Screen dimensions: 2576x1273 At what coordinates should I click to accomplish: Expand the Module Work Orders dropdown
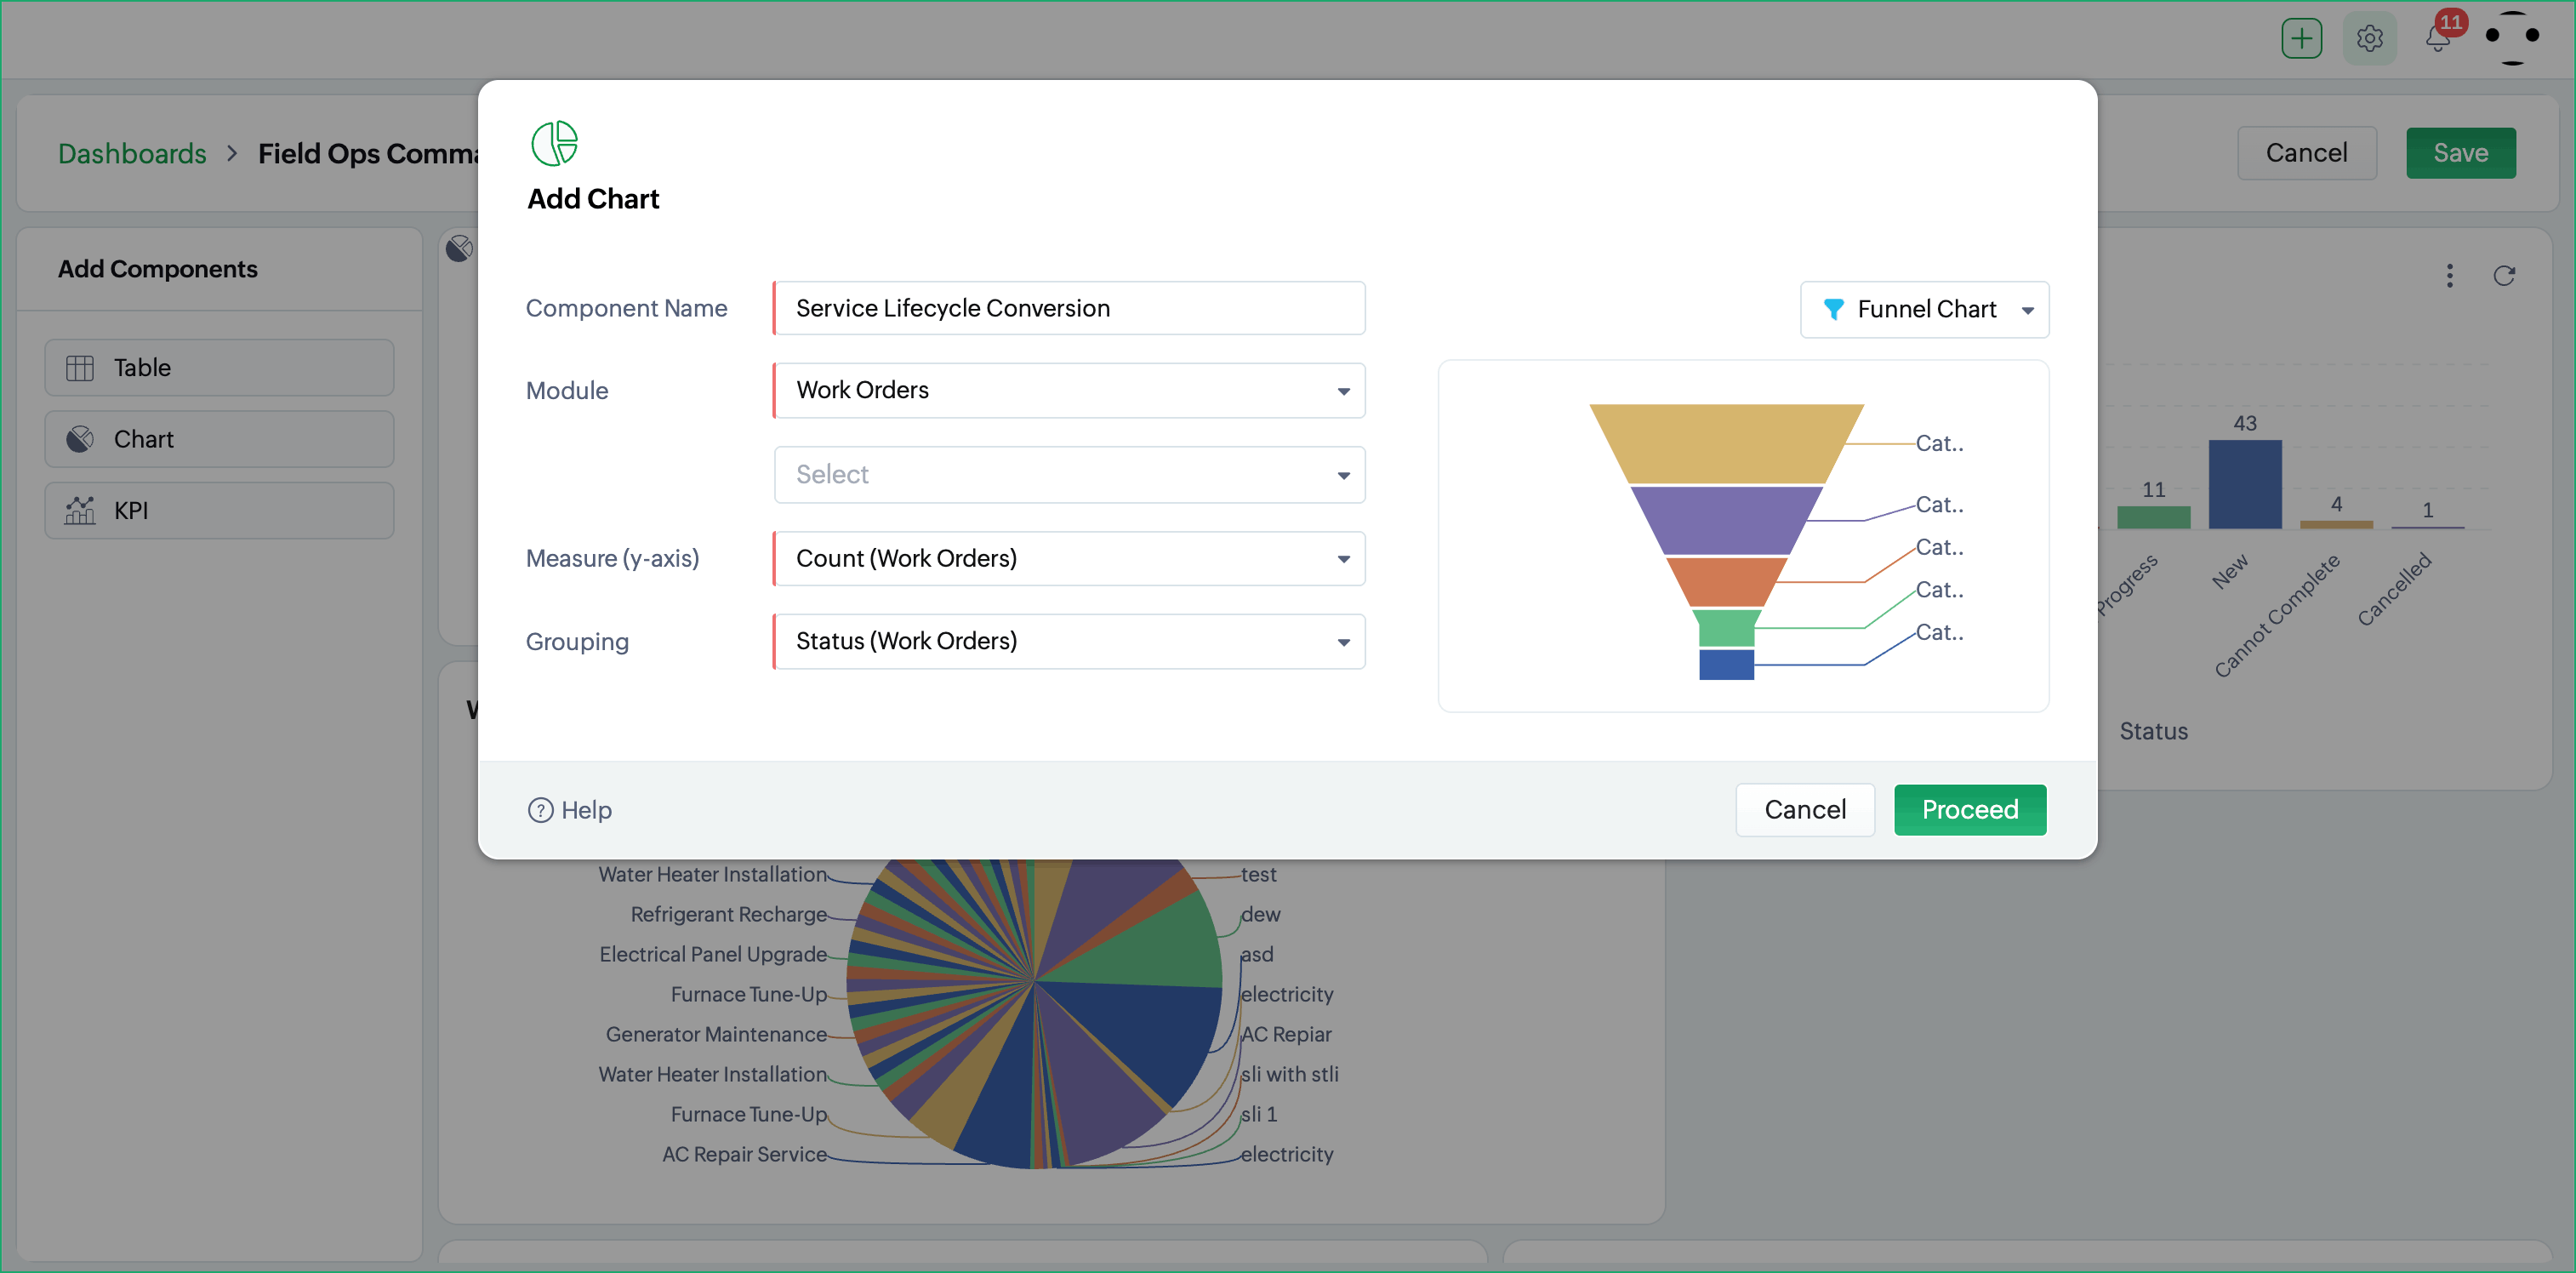(x=1069, y=390)
